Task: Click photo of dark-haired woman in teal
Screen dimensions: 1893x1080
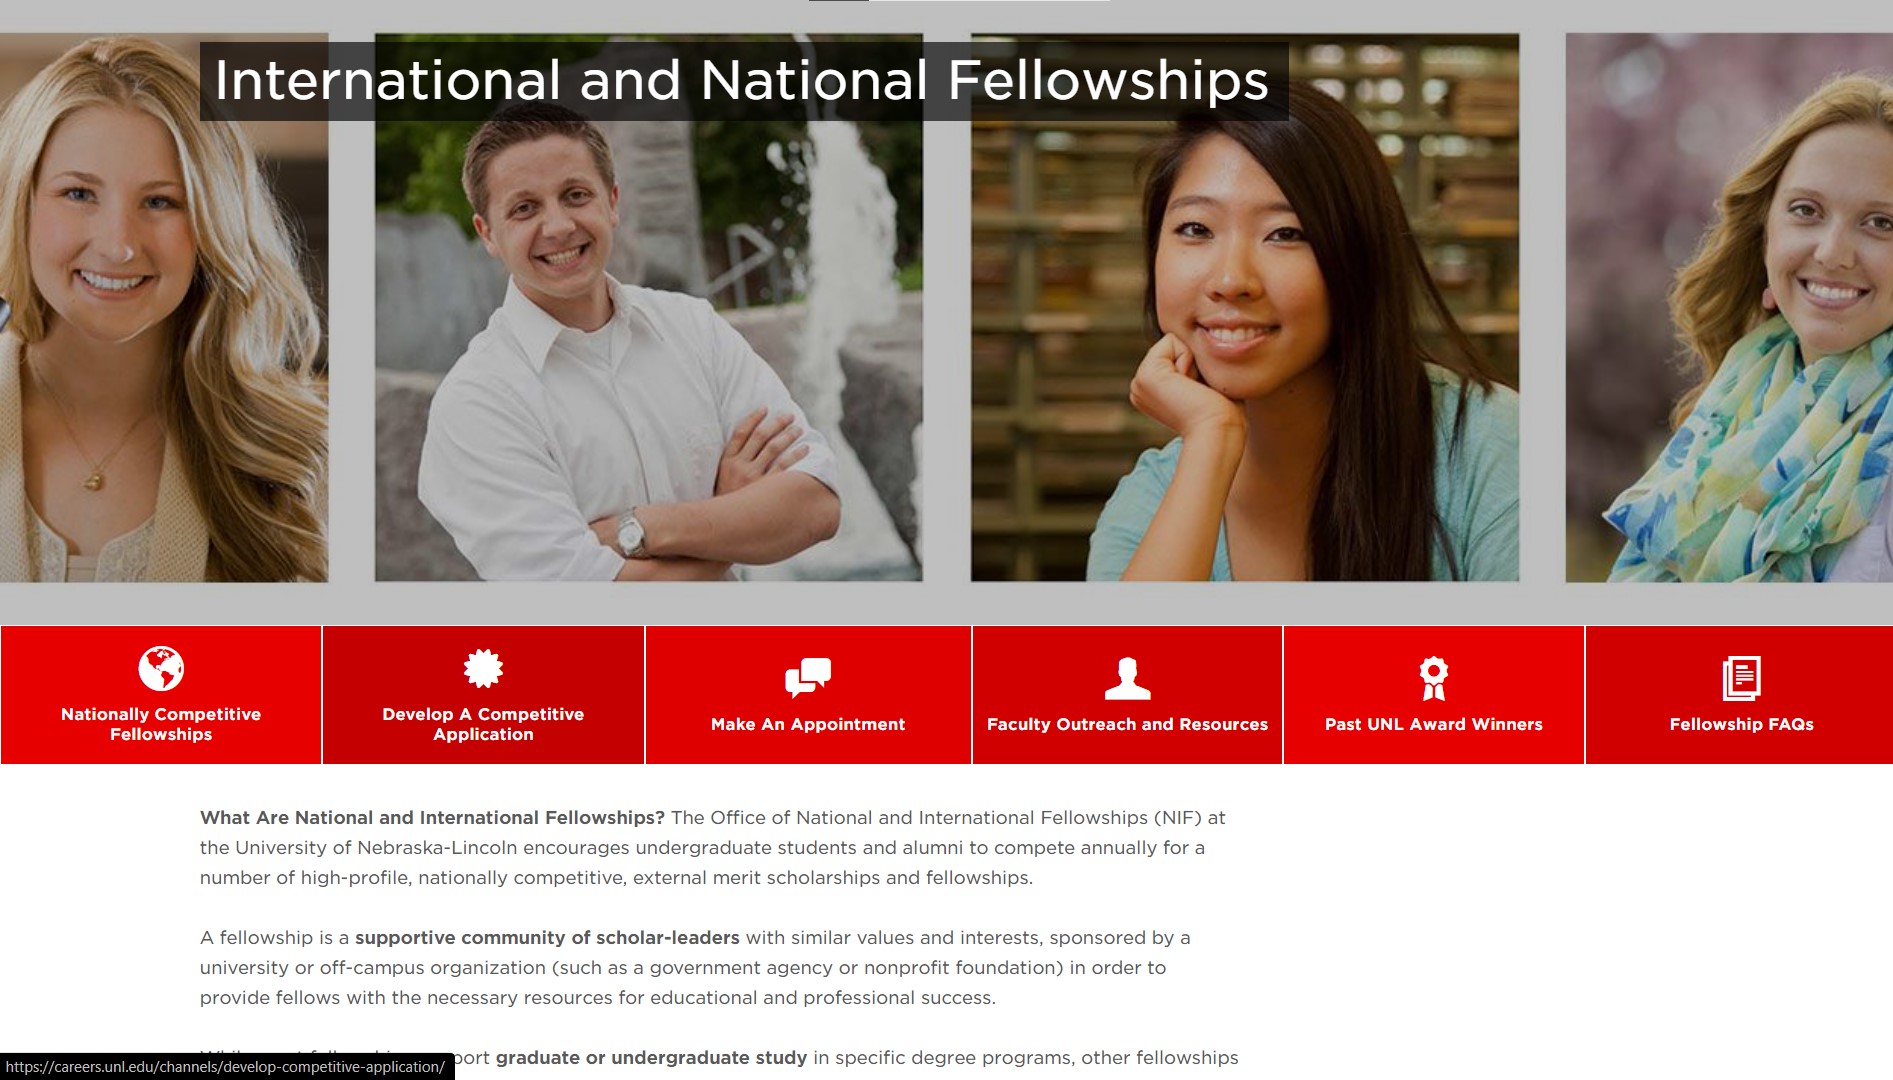Action: click(x=1244, y=360)
